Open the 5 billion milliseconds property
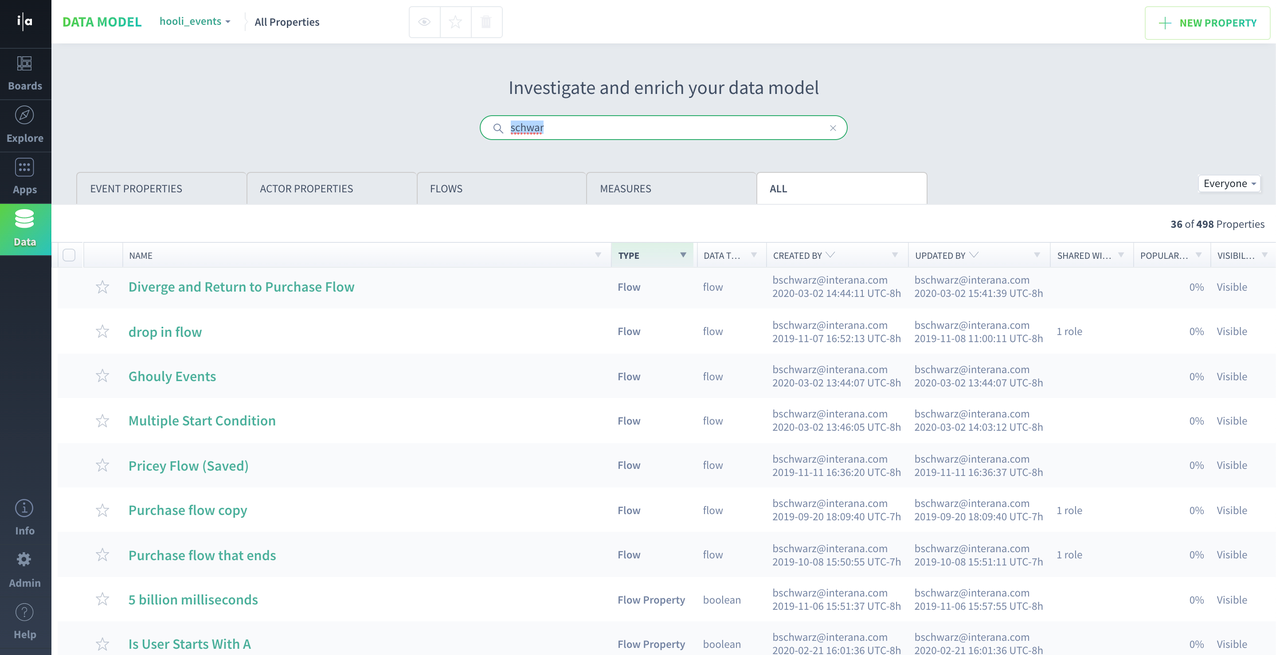 pyautogui.click(x=193, y=600)
